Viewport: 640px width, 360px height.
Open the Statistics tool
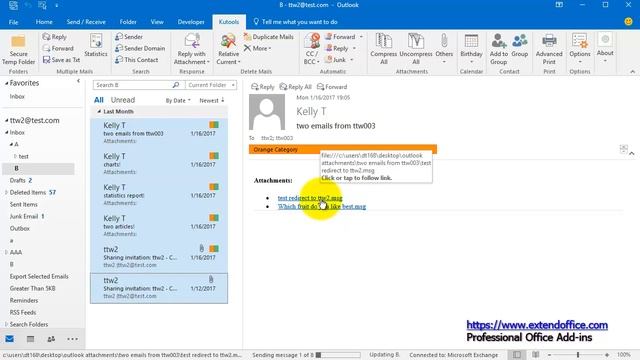[x=96, y=46]
